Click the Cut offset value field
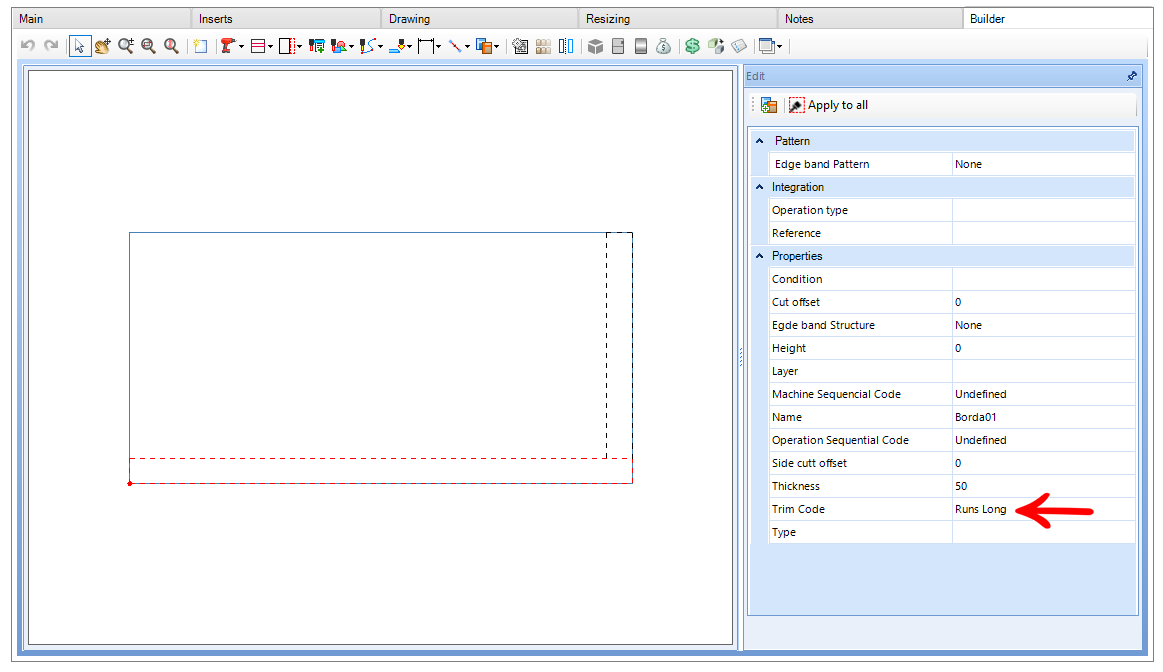 1044,302
